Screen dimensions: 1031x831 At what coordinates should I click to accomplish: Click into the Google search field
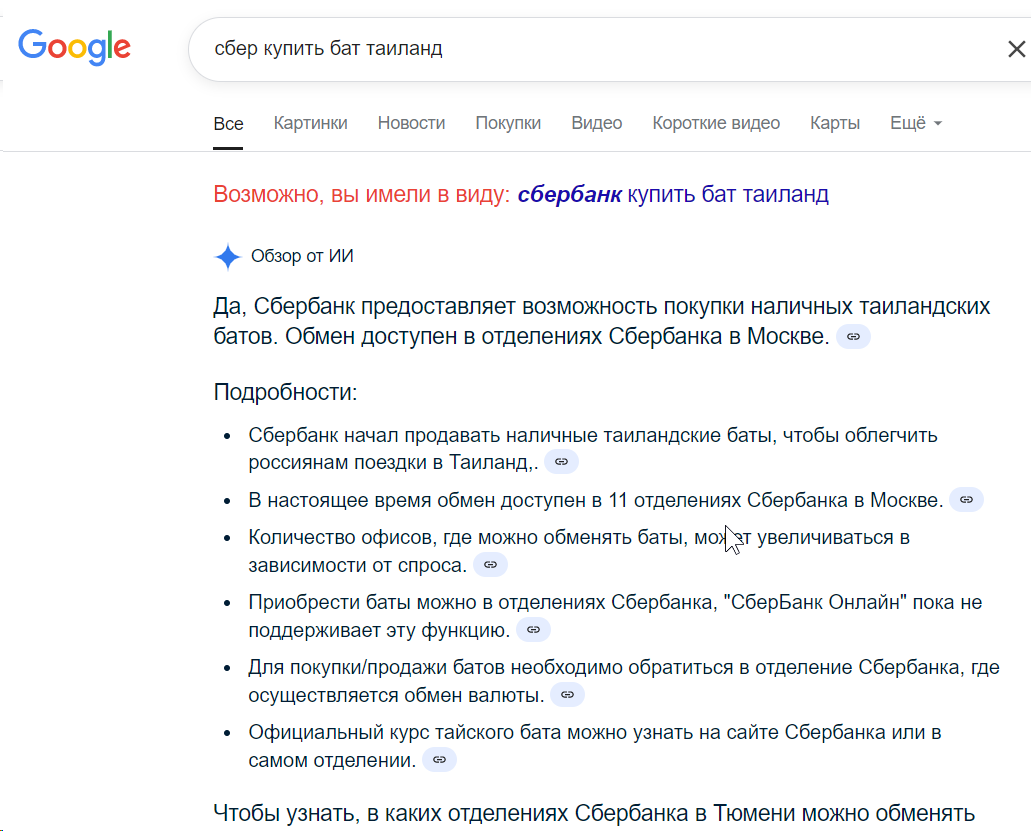(580, 49)
